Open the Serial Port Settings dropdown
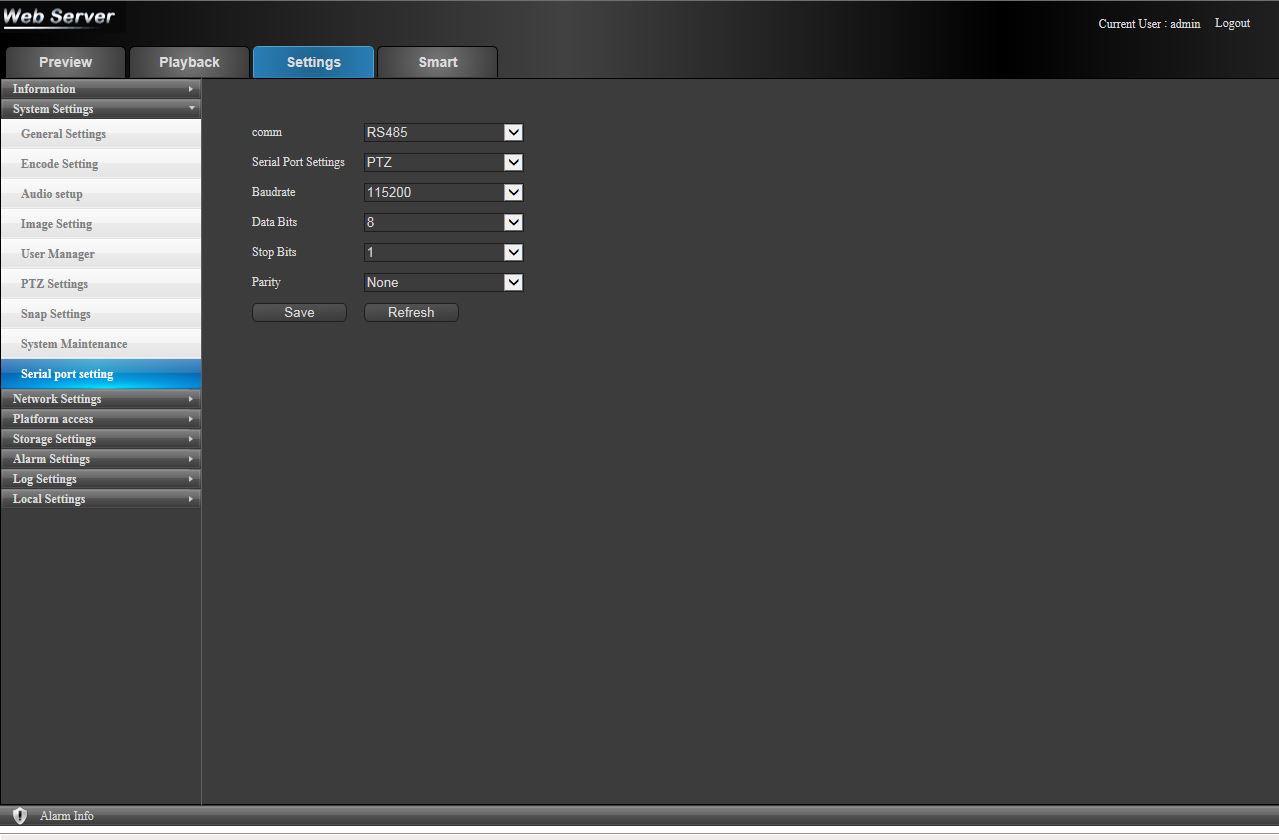Image resolution: width=1279 pixels, height=840 pixels. 443,162
